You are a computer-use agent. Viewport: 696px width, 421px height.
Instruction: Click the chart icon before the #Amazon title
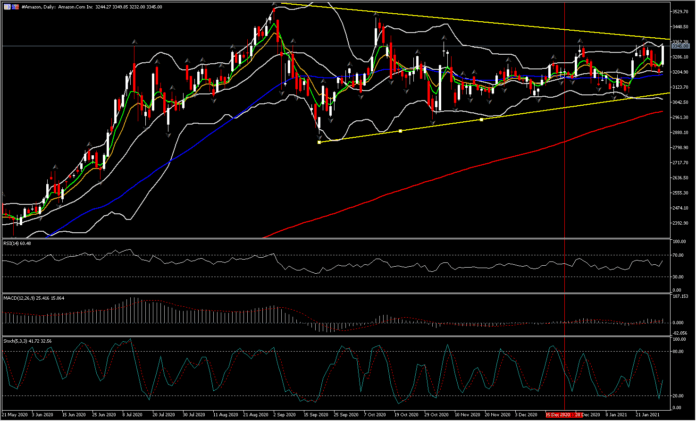pos(6,7)
